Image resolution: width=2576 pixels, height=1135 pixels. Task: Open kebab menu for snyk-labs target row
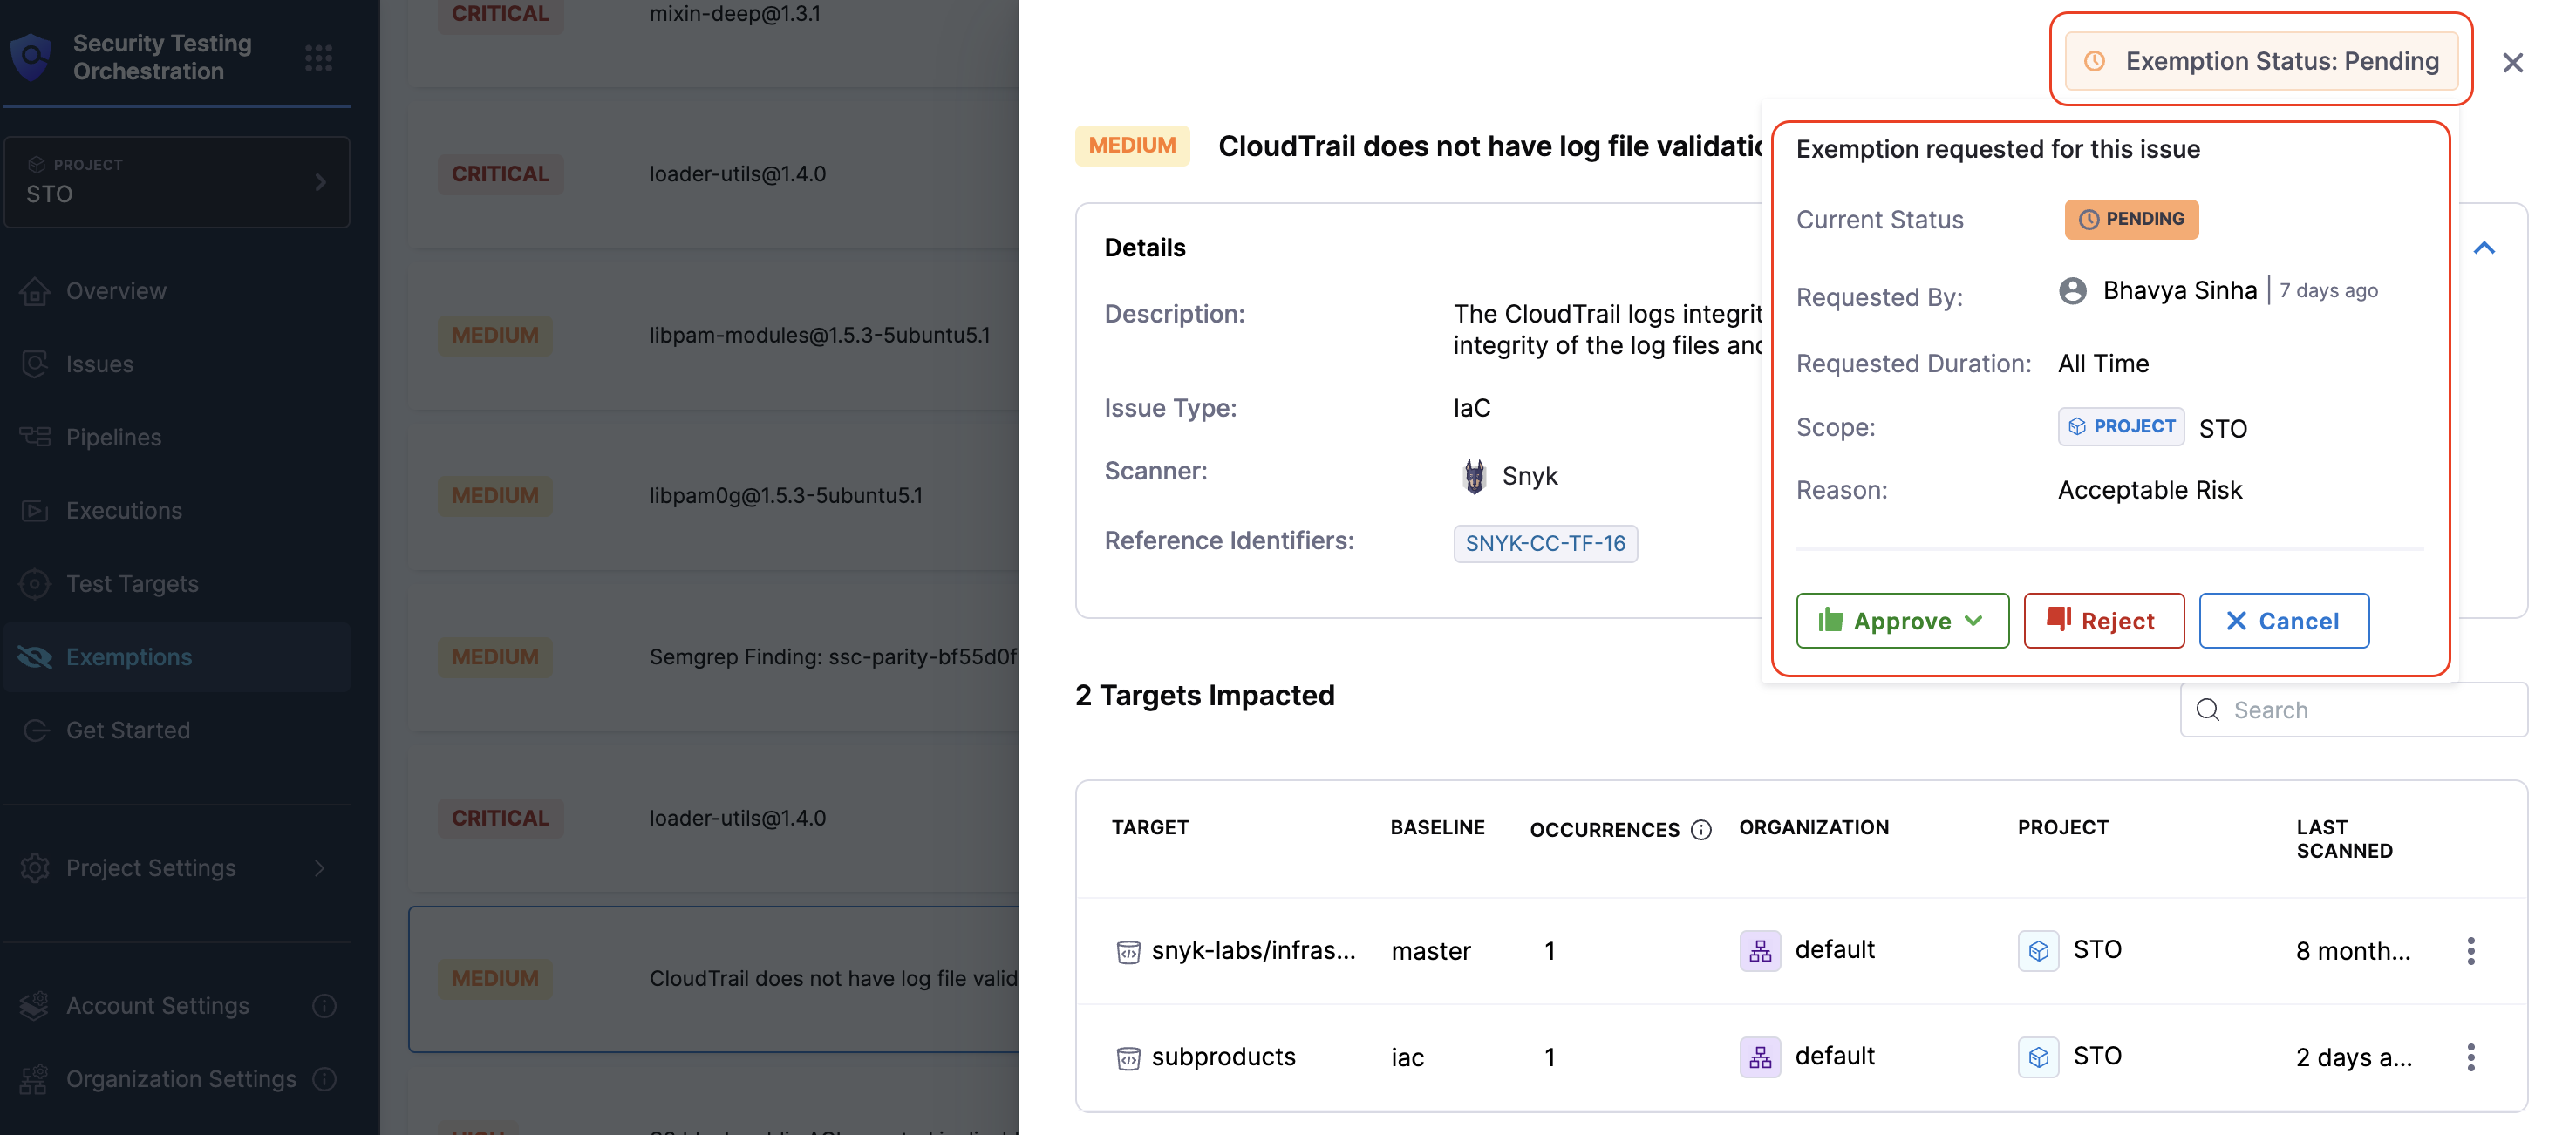[x=2470, y=950]
